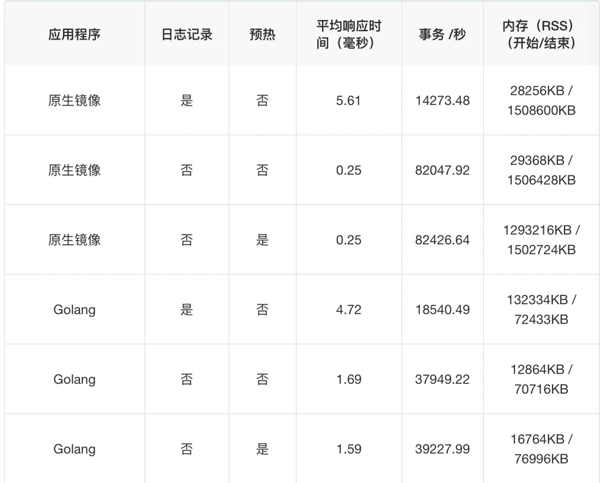Screen dimensions: 600x483
Task: Click the 应用程序 column header
Action: pyautogui.click(x=74, y=34)
